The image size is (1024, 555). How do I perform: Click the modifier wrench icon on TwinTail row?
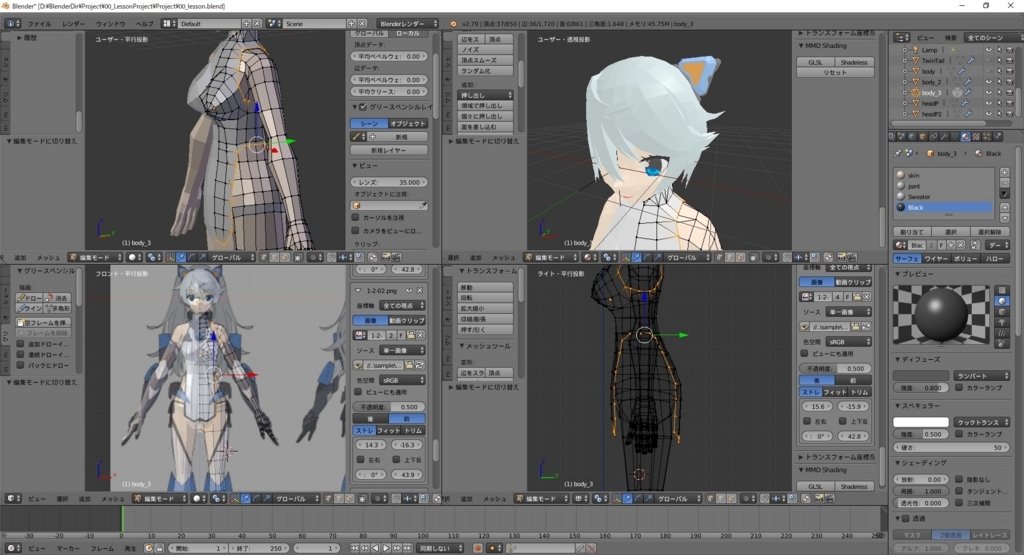pos(972,61)
